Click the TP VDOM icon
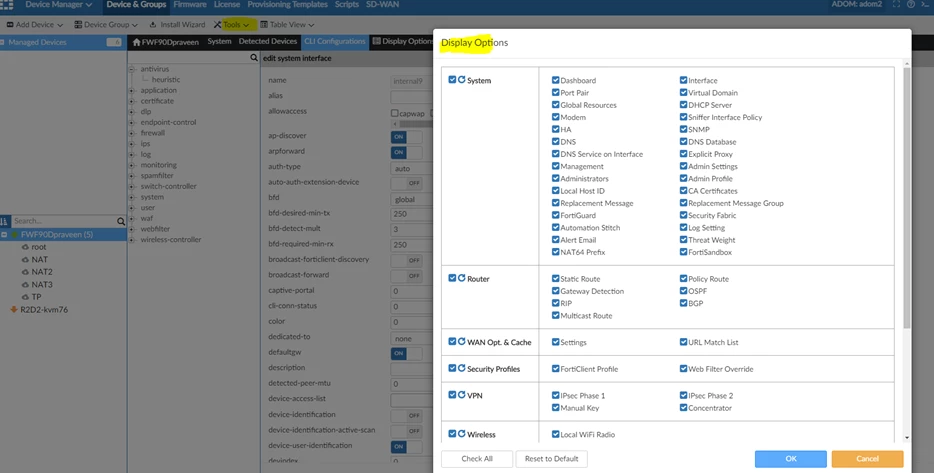The height and width of the screenshot is (473, 934). (25, 297)
